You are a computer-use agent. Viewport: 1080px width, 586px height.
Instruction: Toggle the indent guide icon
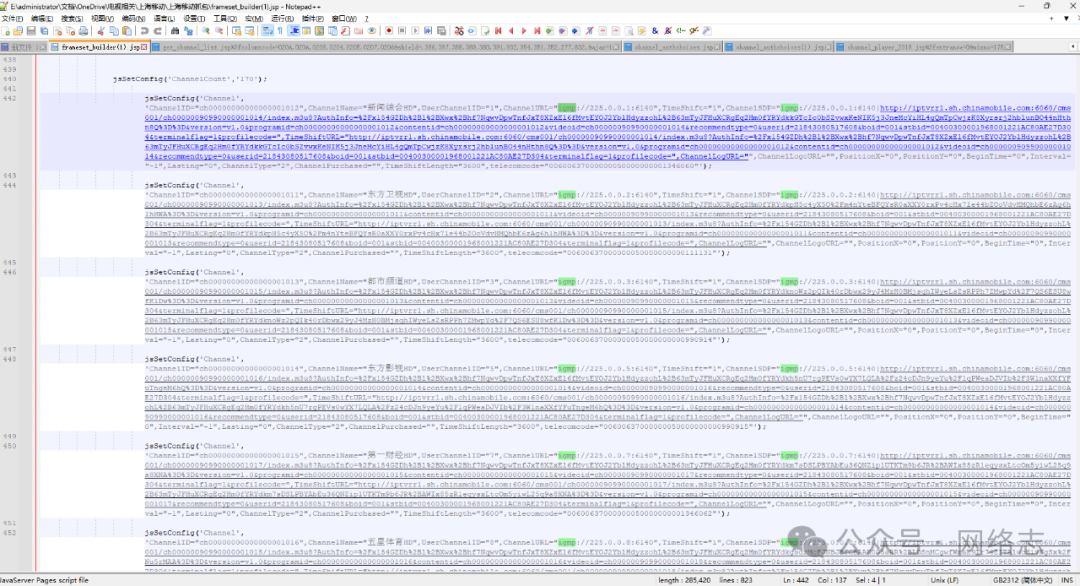pyautogui.click(x=293, y=31)
